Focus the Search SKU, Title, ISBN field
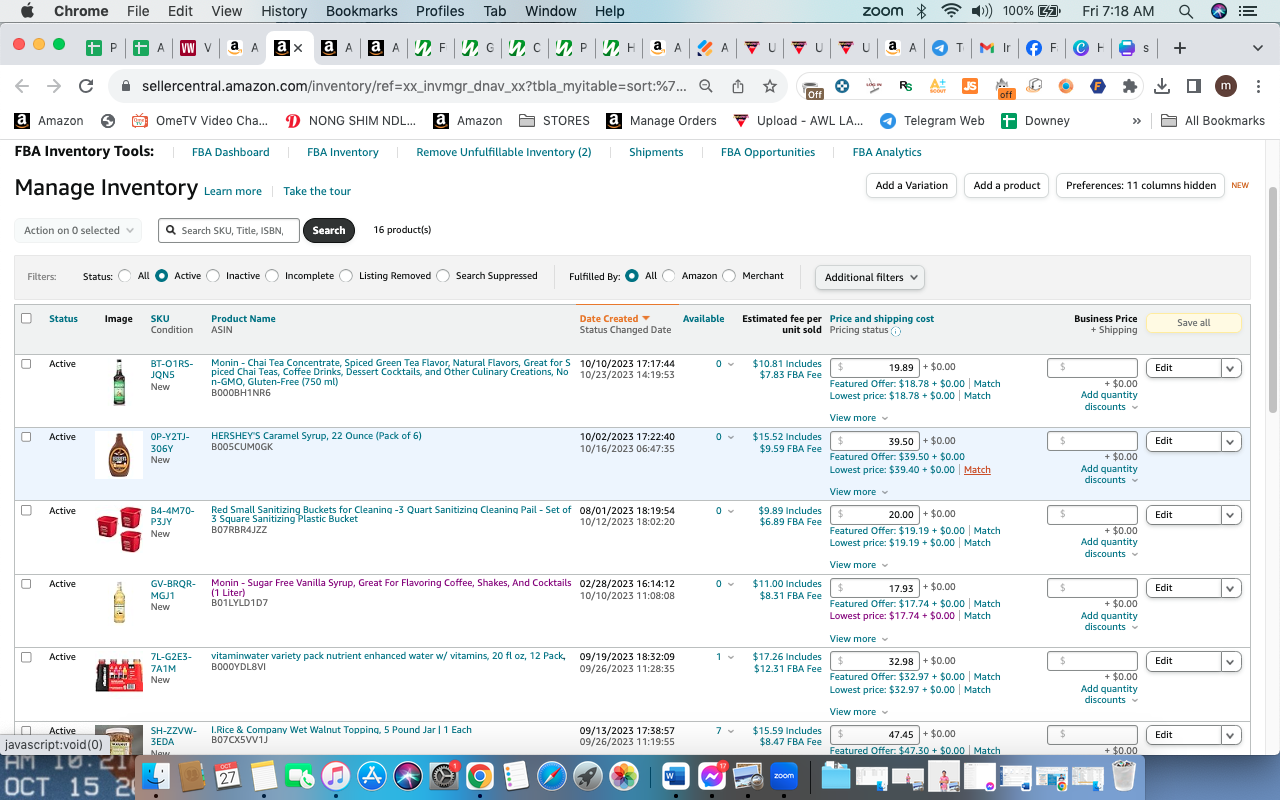This screenshot has height=800, width=1280. pos(229,230)
